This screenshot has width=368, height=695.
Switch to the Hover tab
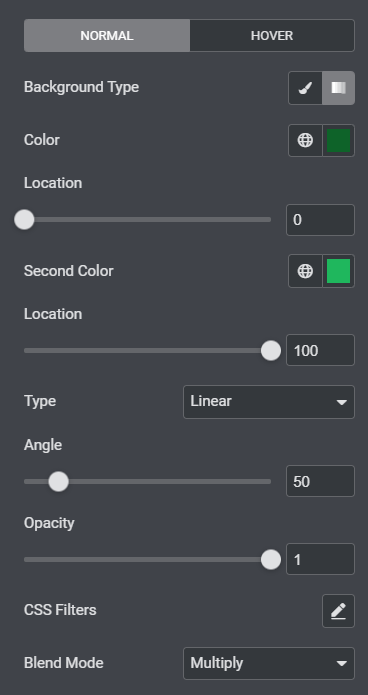(x=272, y=35)
